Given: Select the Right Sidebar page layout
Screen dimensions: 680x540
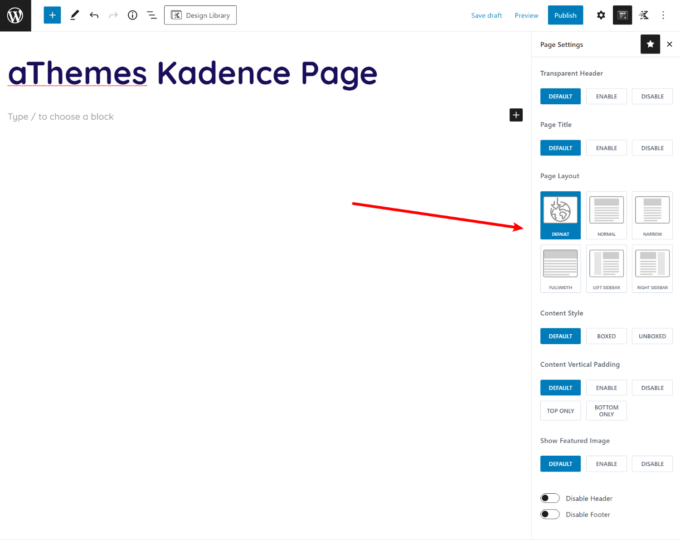Looking at the screenshot, I should 652,268.
